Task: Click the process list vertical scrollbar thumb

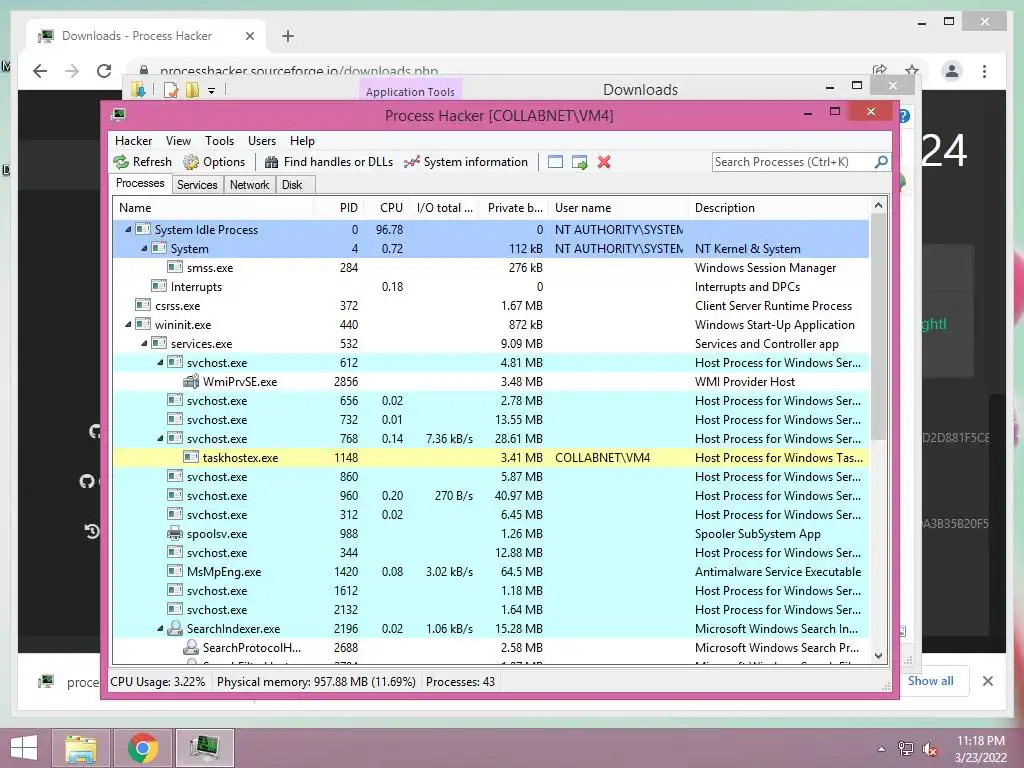Action: pyautogui.click(x=878, y=328)
